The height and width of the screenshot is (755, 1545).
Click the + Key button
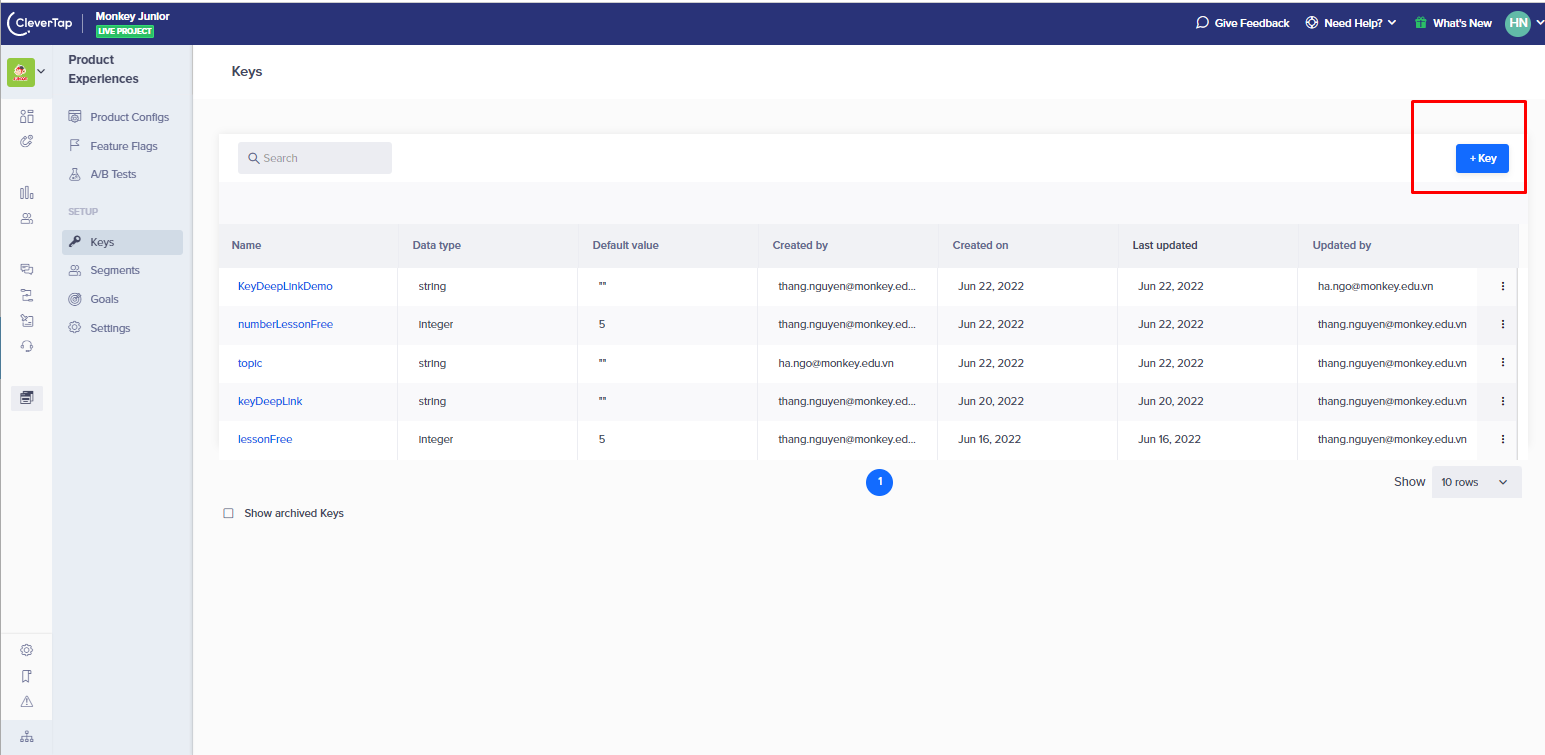[1482, 158]
